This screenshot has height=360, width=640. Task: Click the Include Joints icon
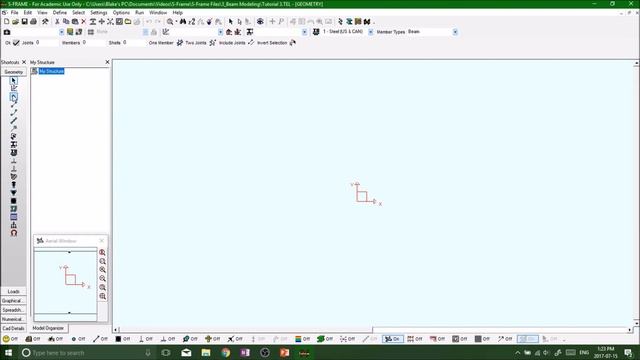point(251,42)
